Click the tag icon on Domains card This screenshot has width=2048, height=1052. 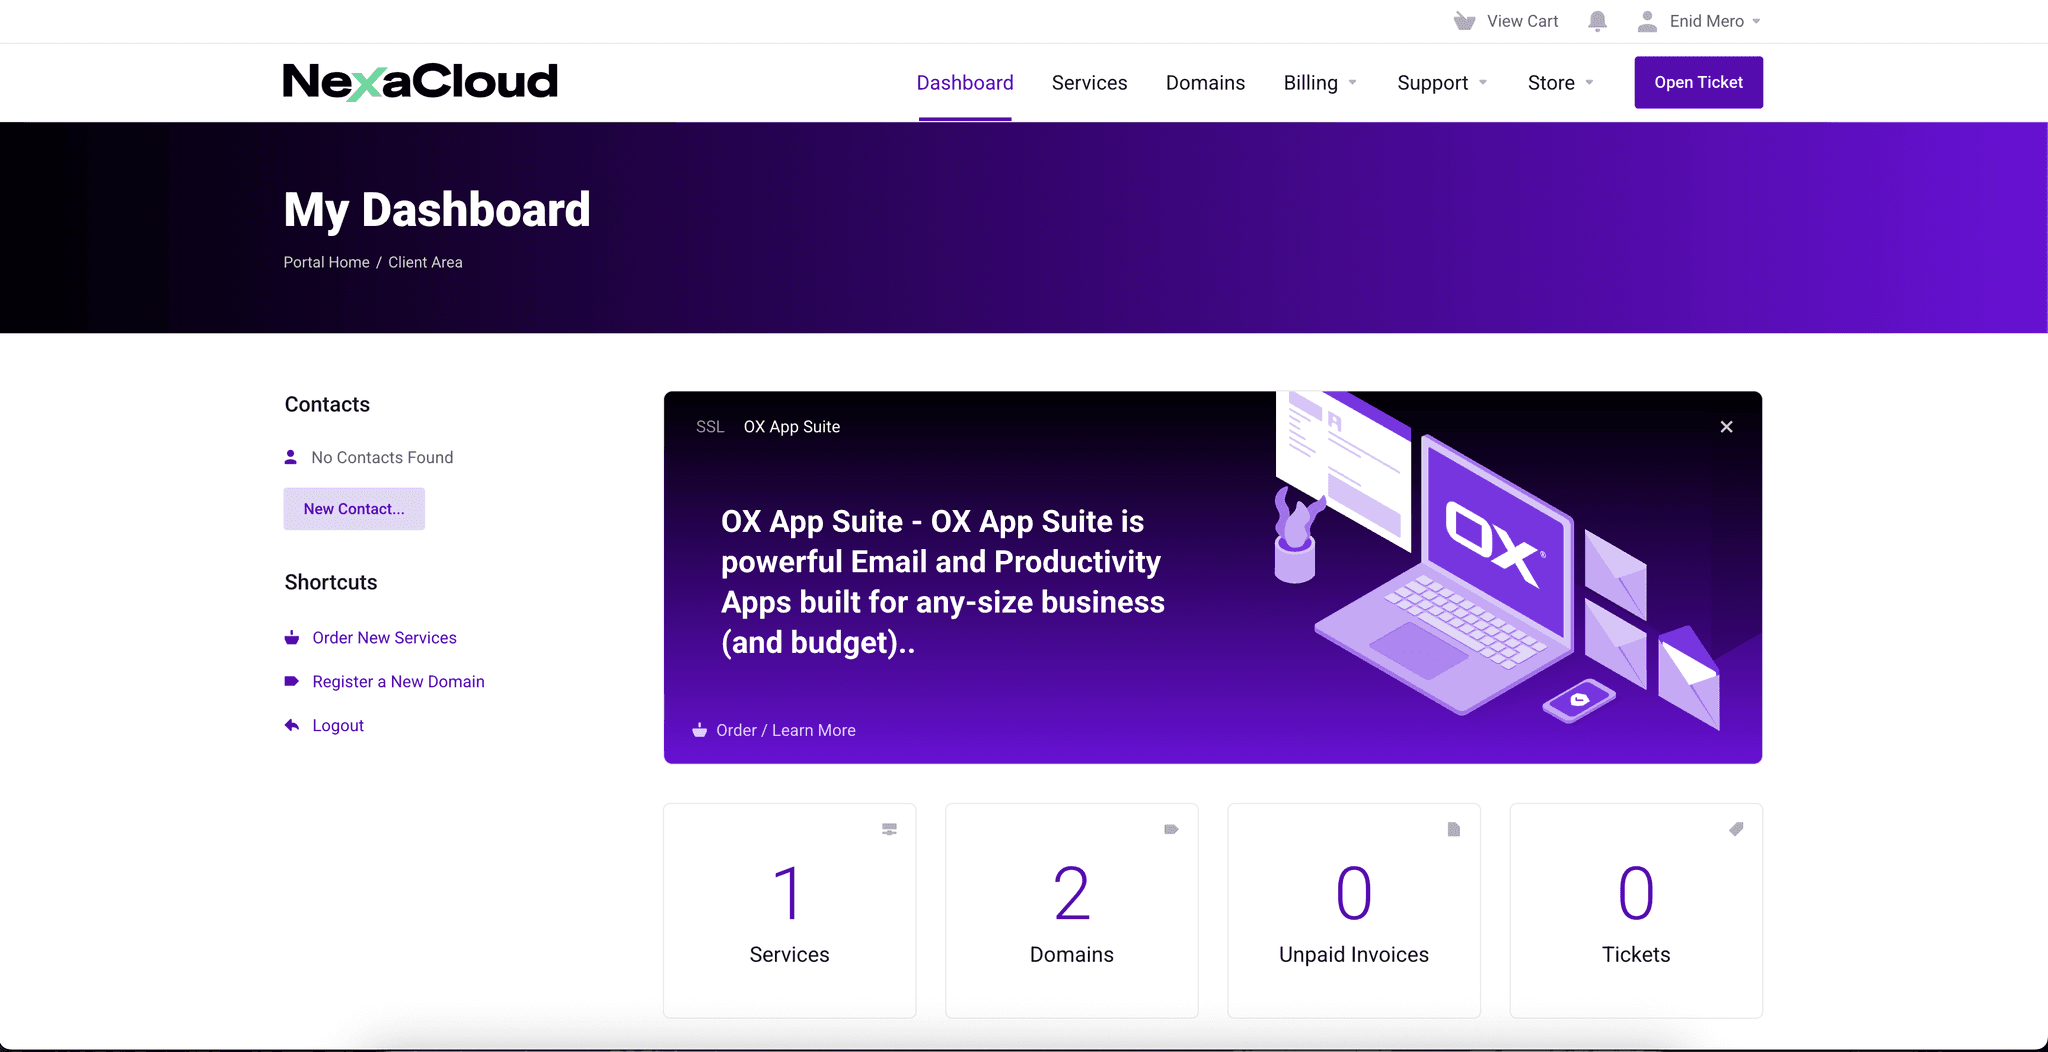tap(1171, 829)
